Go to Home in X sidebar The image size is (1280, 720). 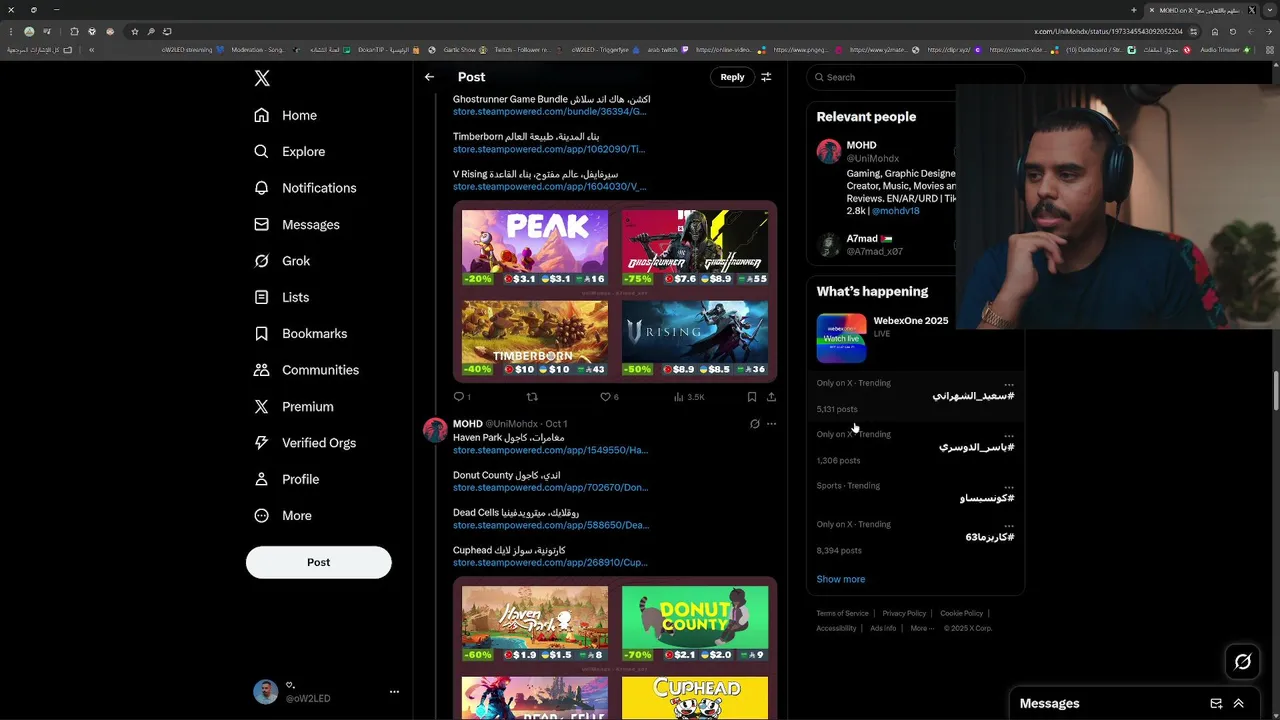285,115
